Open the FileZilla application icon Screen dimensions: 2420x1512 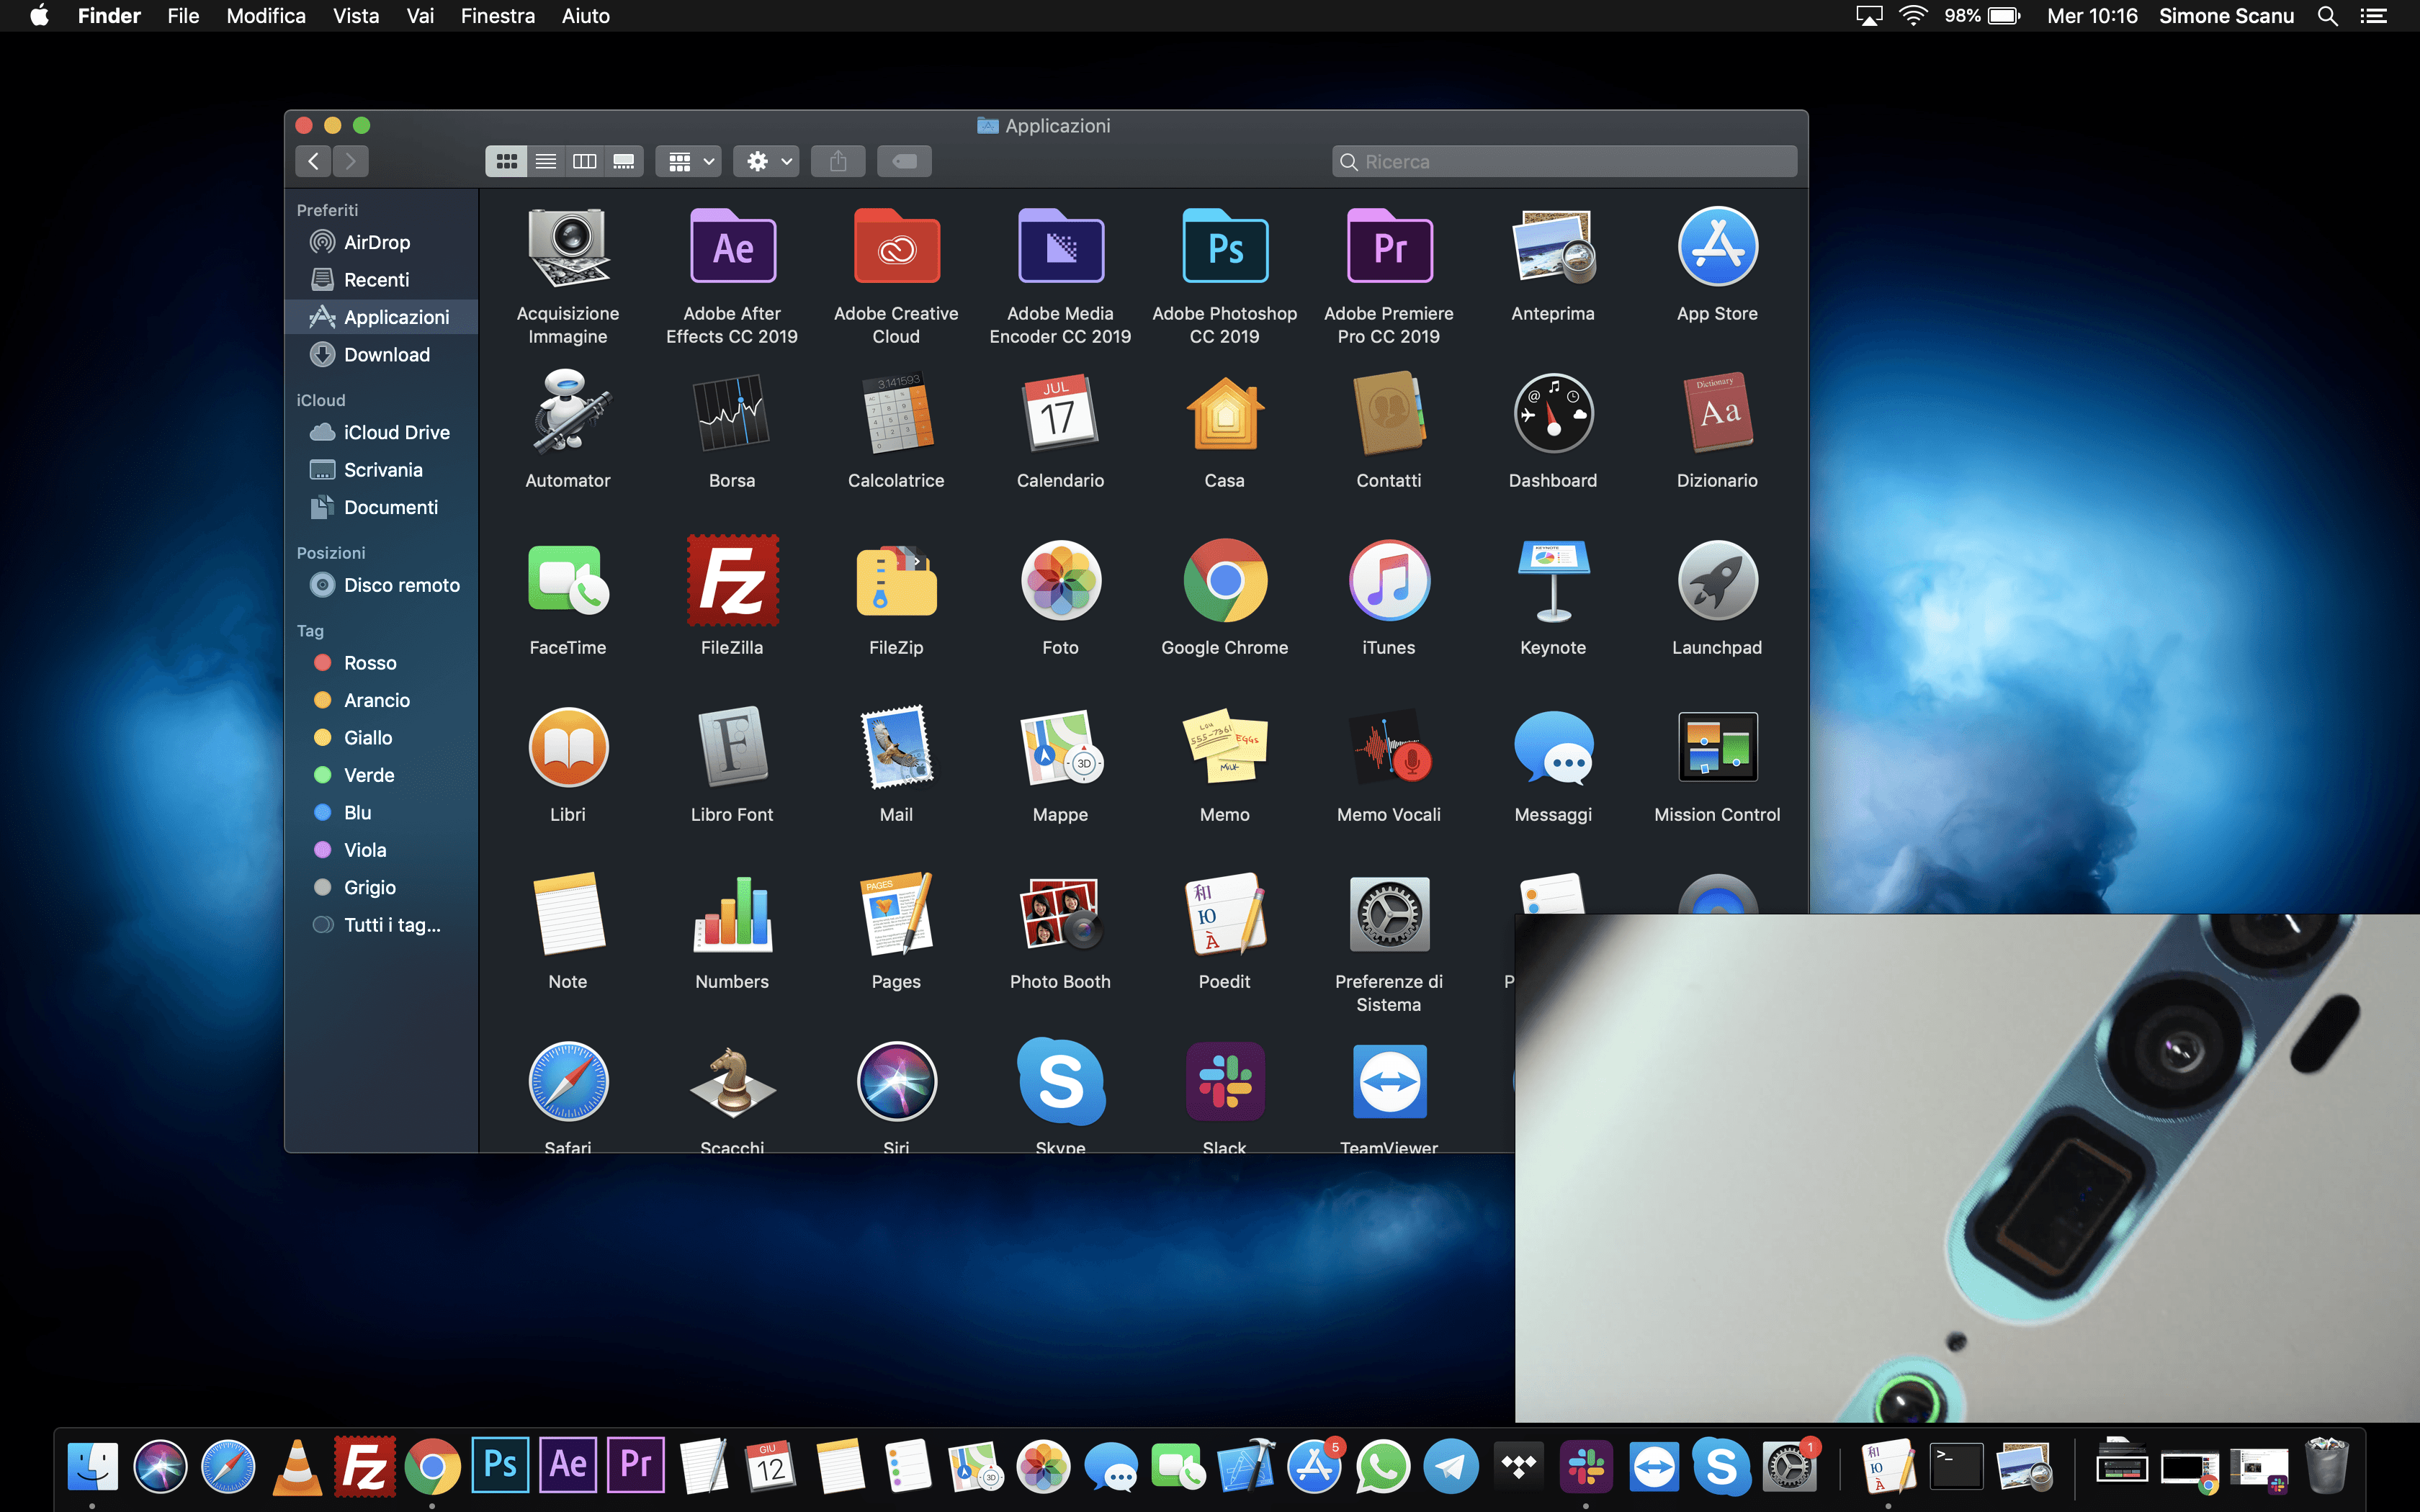coord(732,581)
